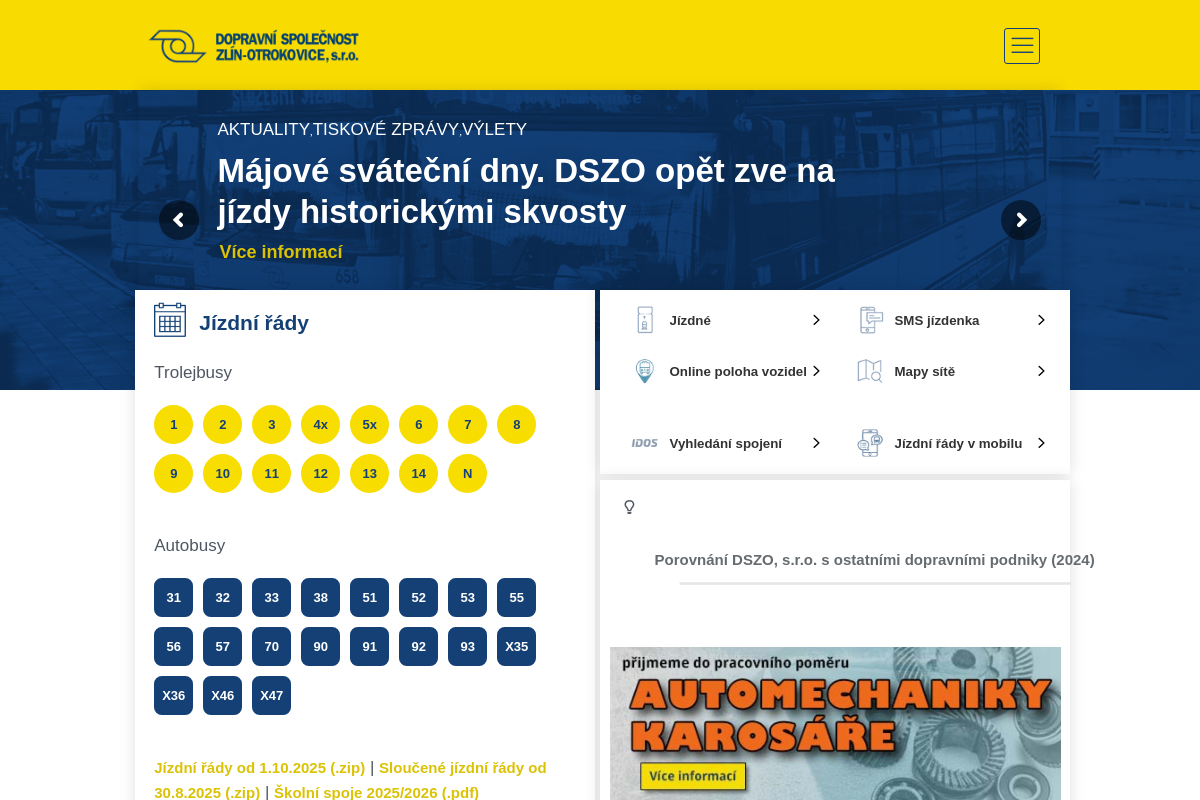Select trolleybus line 3
The width and height of the screenshot is (1200, 800).
[x=271, y=424]
